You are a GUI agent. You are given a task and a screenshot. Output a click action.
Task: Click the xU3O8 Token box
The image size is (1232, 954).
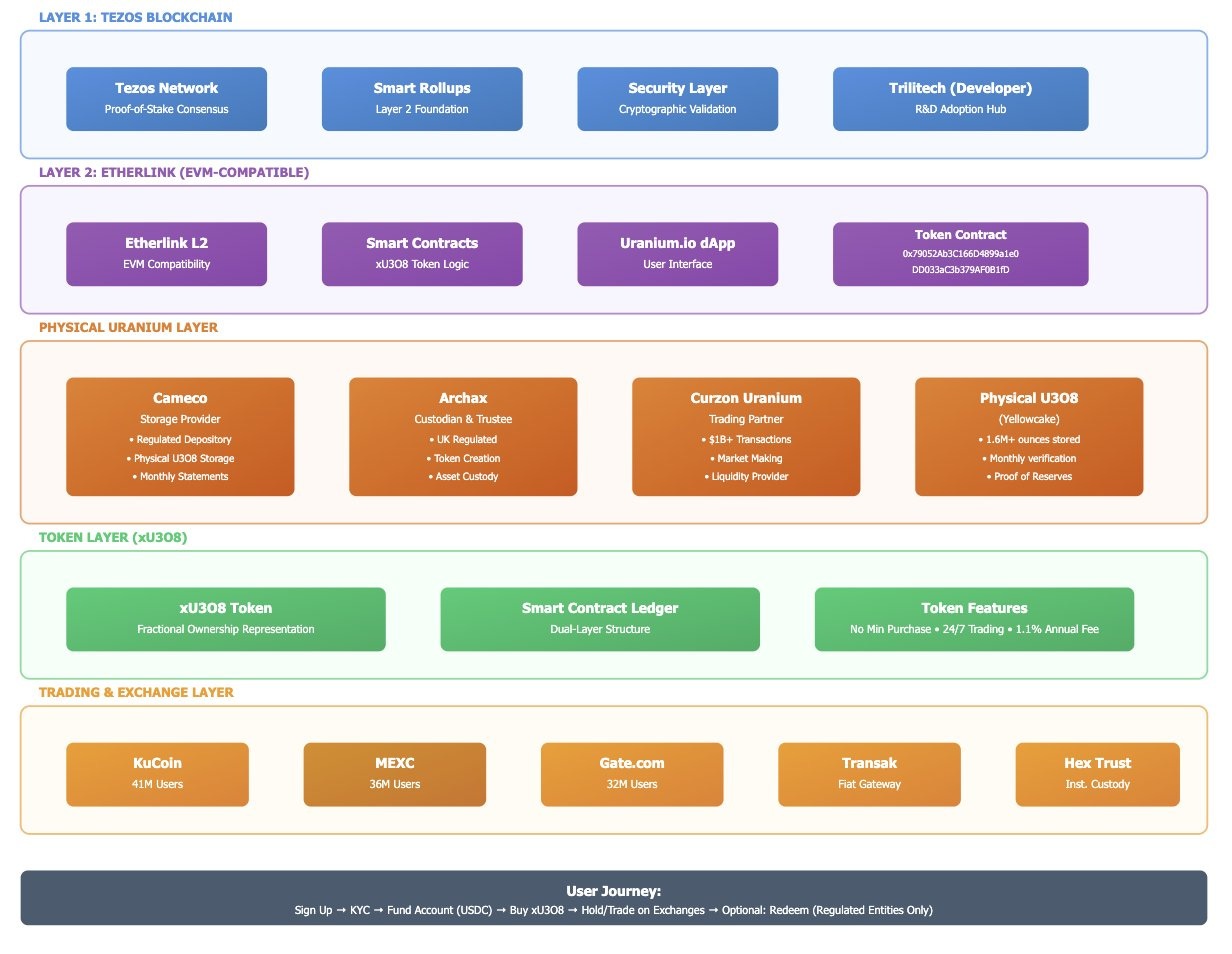point(226,619)
